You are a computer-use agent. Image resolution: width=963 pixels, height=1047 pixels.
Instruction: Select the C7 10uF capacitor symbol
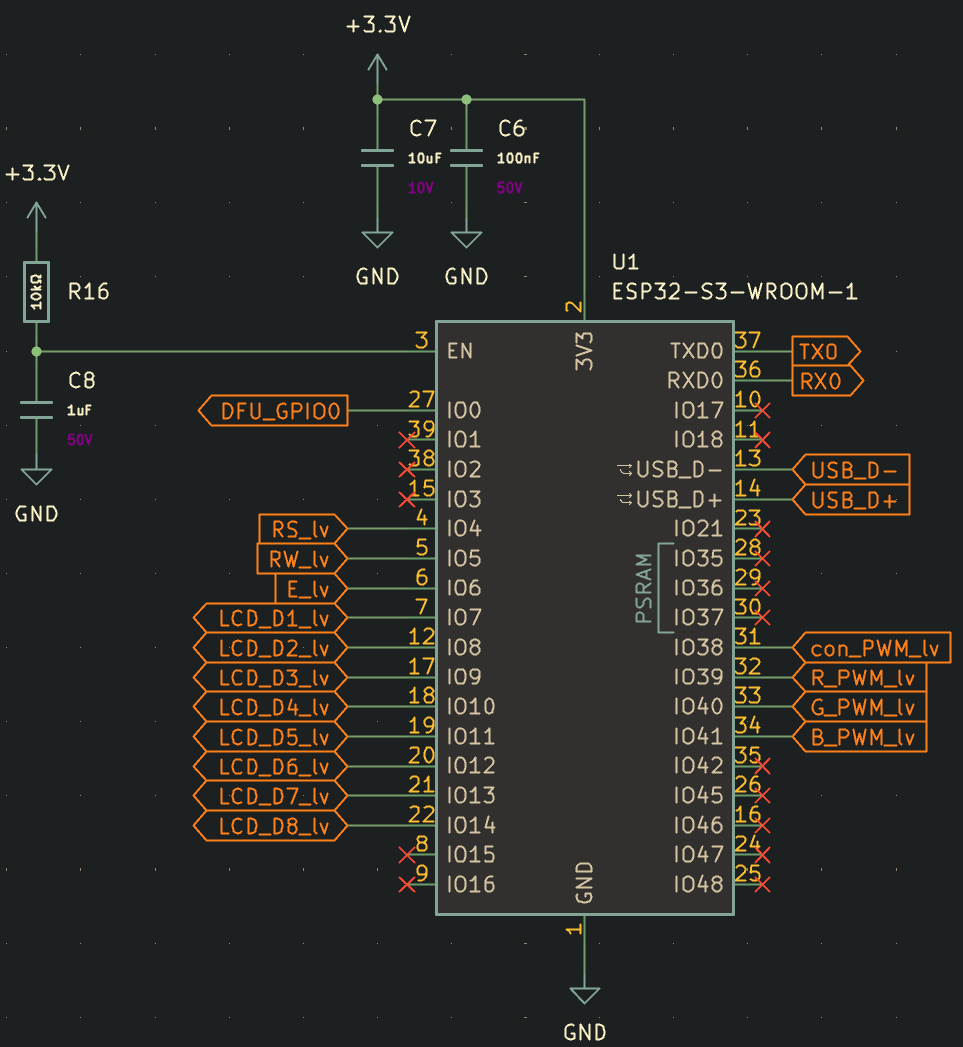377,158
